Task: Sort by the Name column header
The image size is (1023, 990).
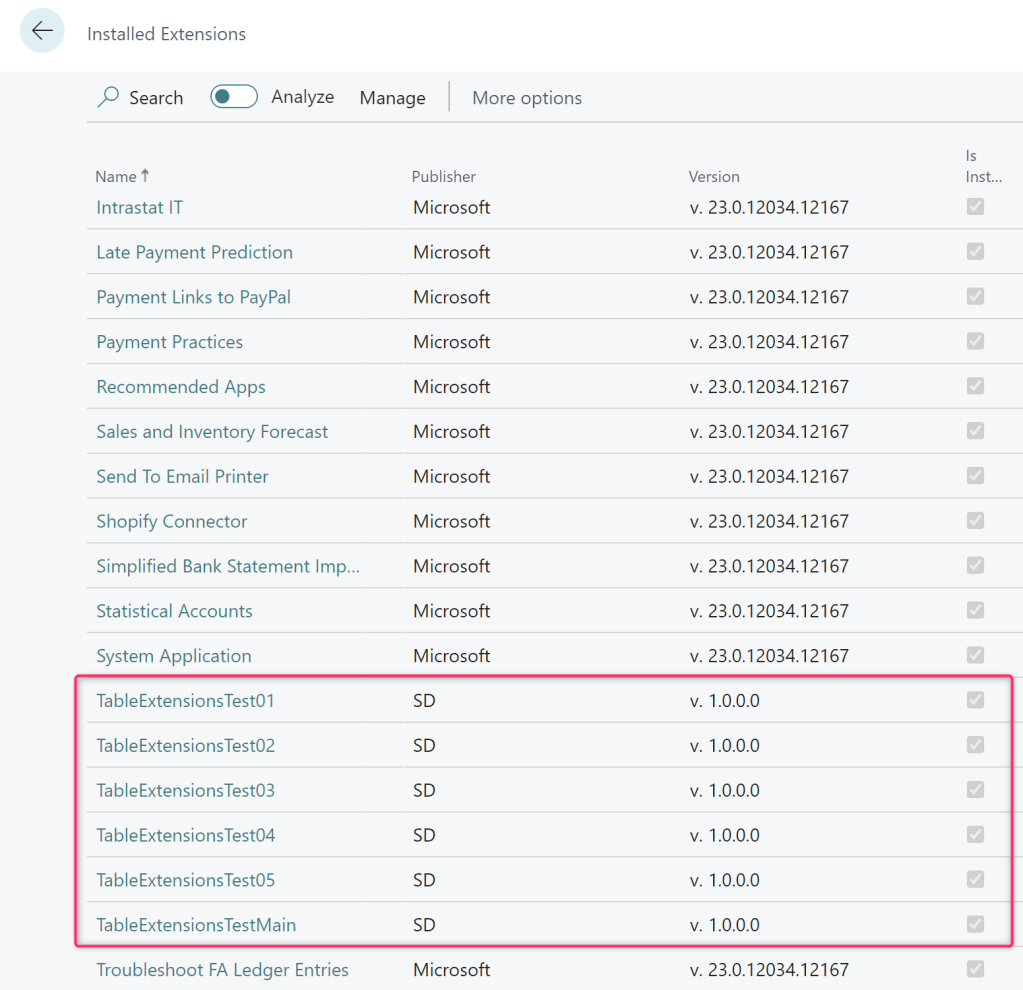Action: point(116,176)
